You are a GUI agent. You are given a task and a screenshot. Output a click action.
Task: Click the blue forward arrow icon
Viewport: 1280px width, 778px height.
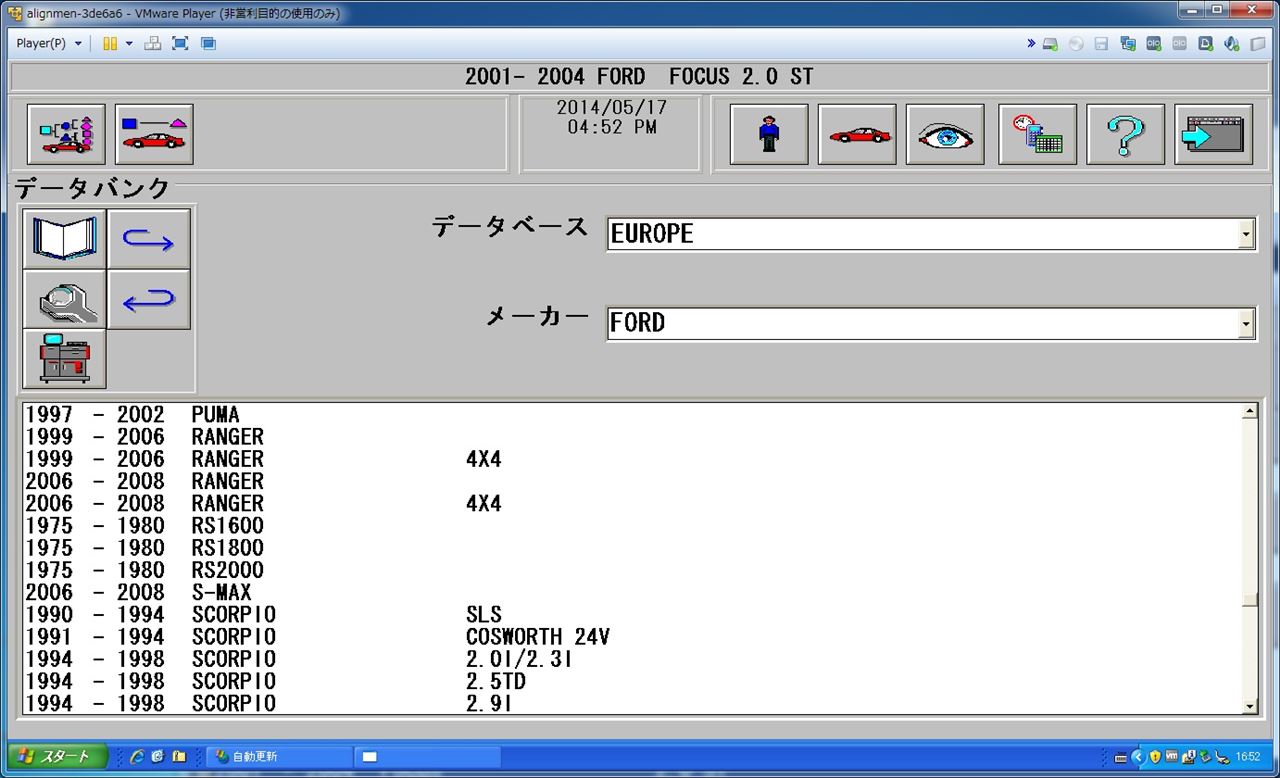pyautogui.click(x=149, y=239)
